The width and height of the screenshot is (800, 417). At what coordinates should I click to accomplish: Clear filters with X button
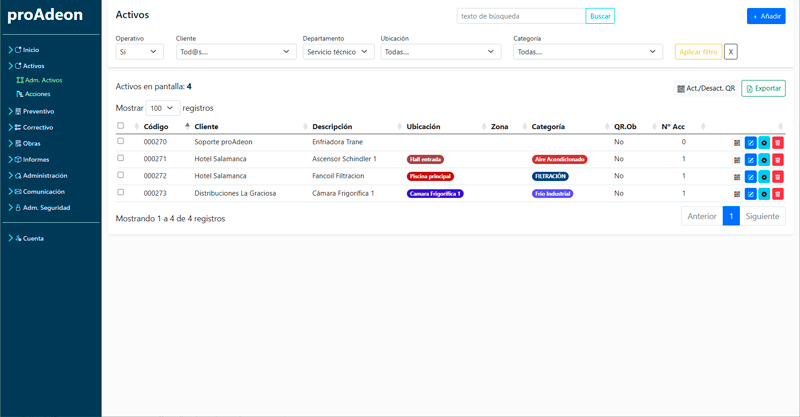(x=731, y=52)
